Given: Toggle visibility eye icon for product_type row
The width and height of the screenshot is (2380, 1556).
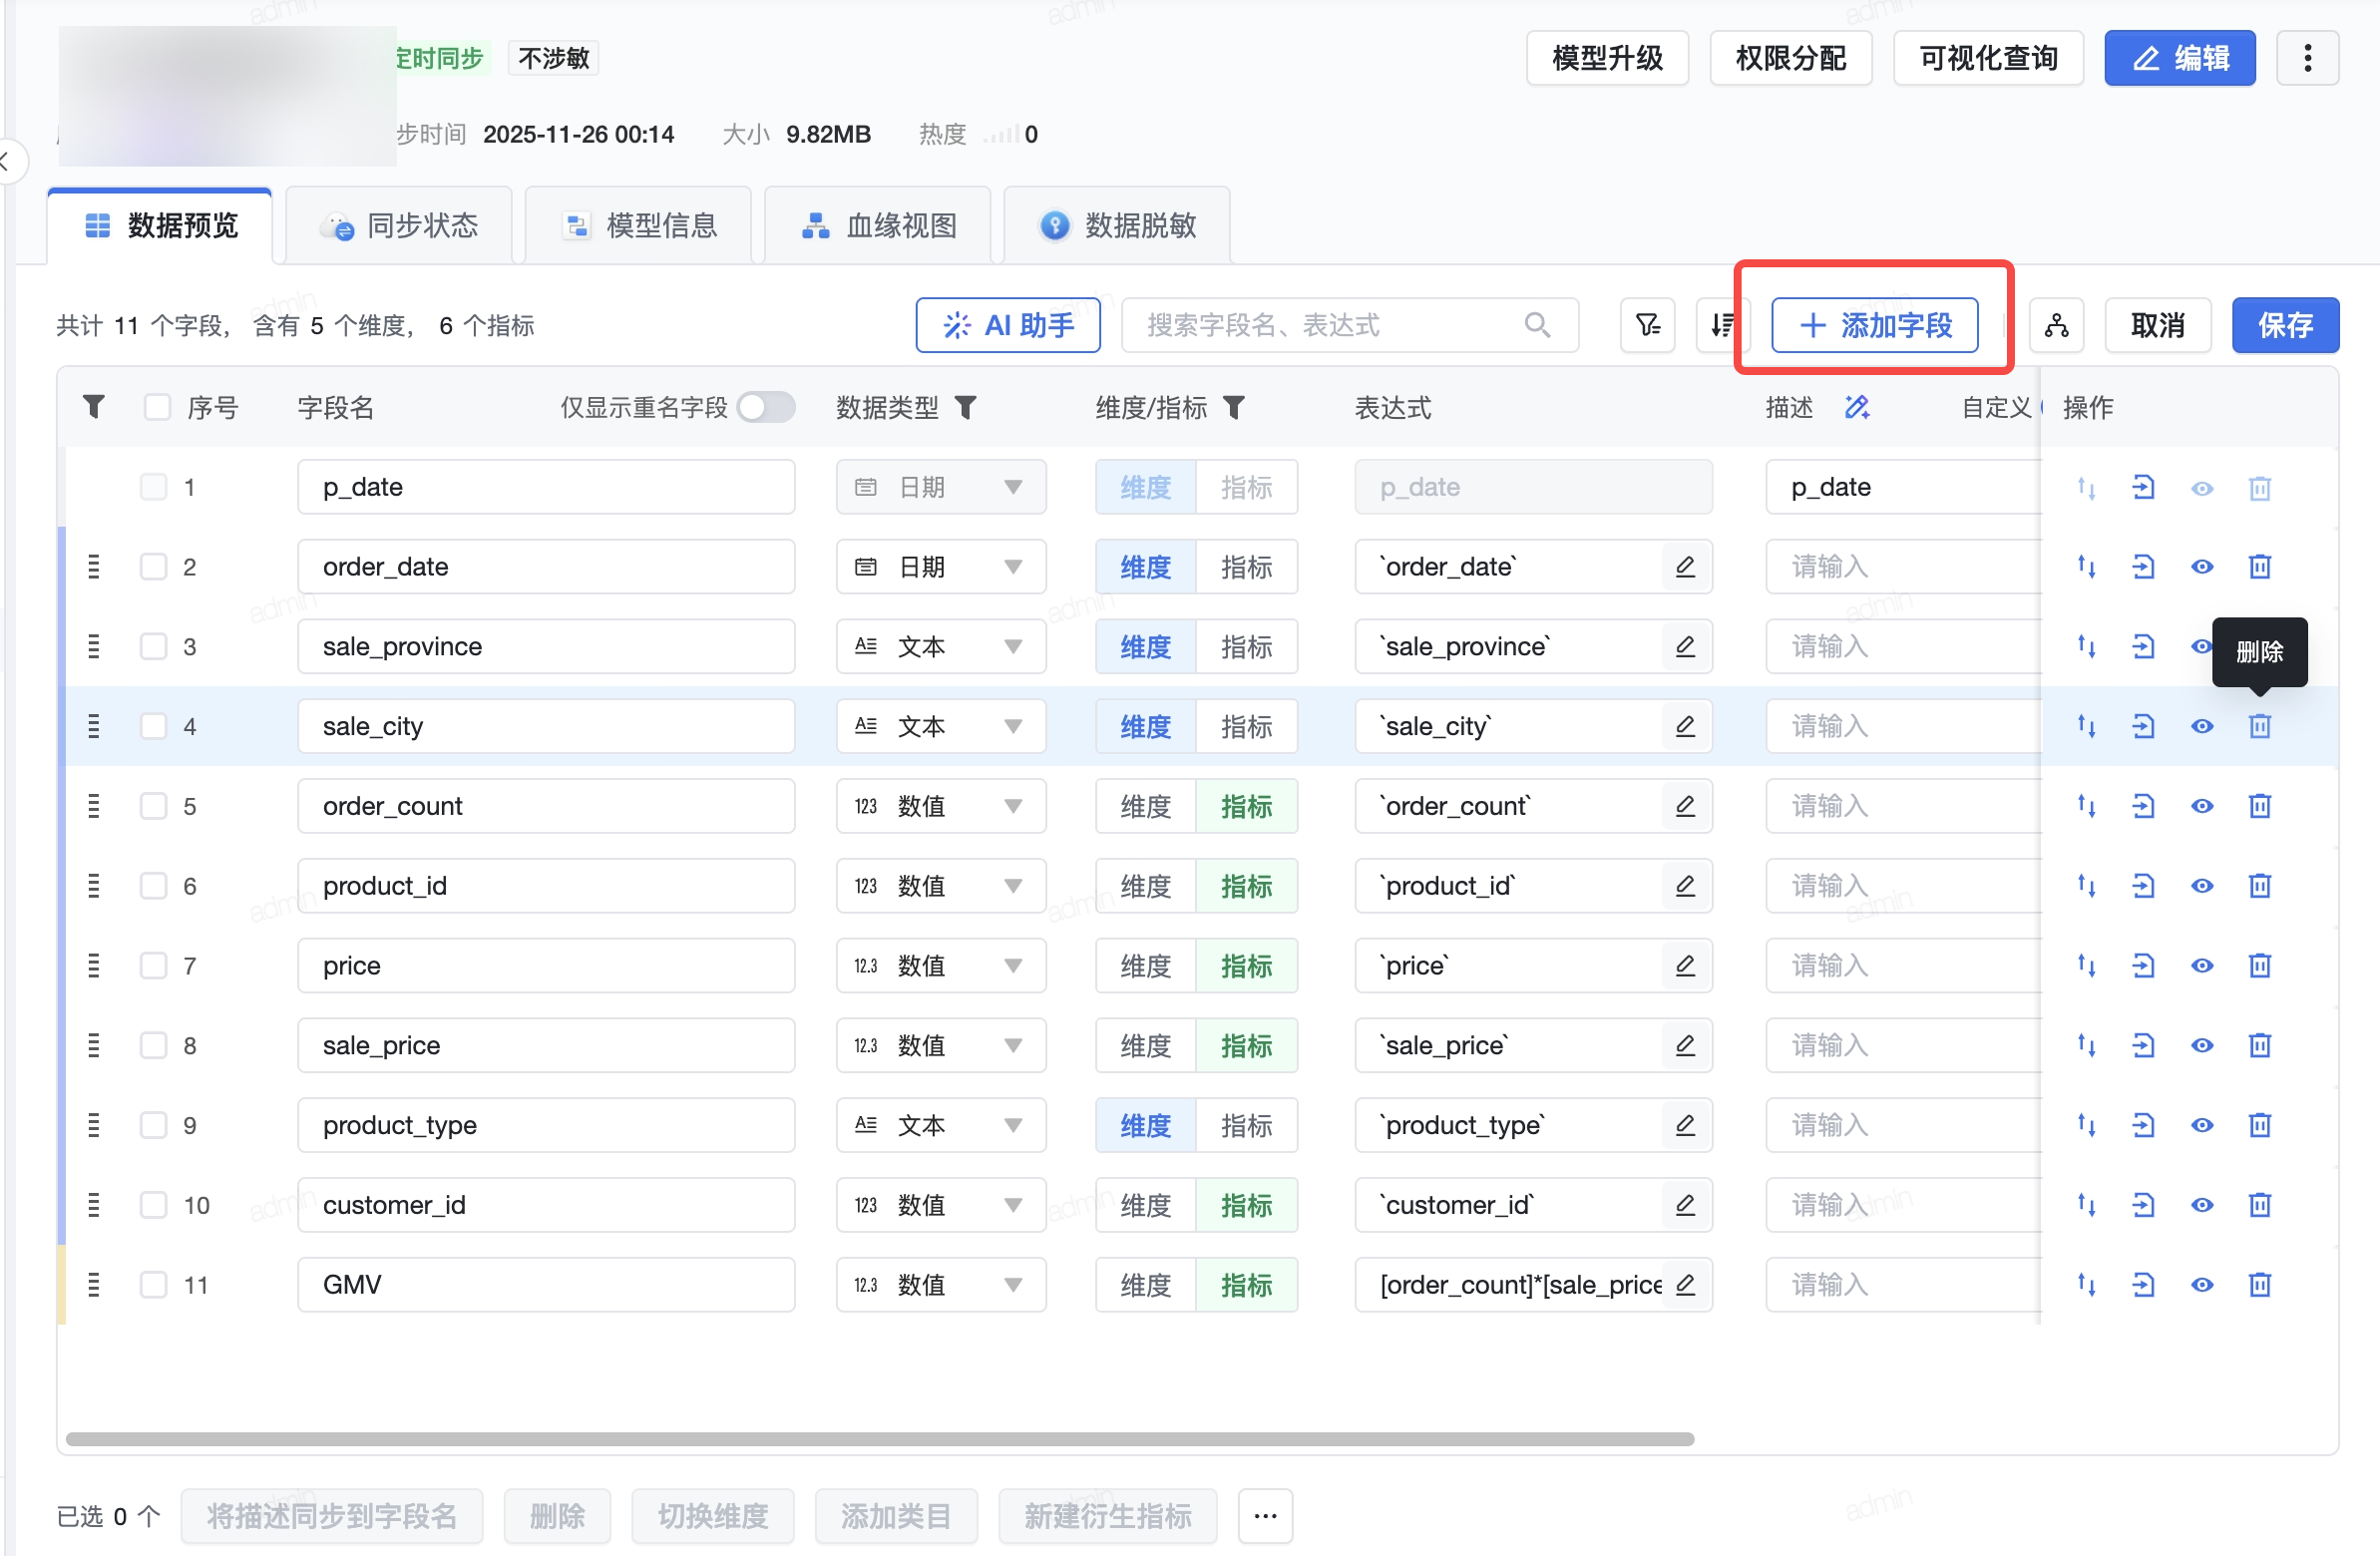Looking at the screenshot, I should click(2201, 1126).
